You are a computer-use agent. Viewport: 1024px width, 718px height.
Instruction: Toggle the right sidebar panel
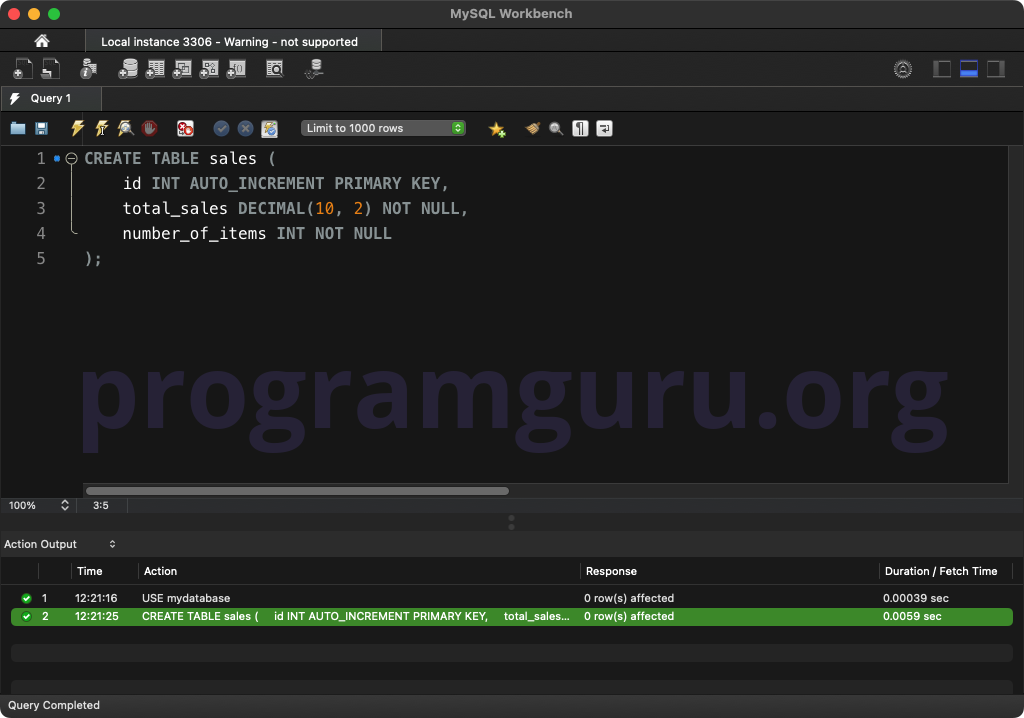pyautogui.click(x=995, y=69)
